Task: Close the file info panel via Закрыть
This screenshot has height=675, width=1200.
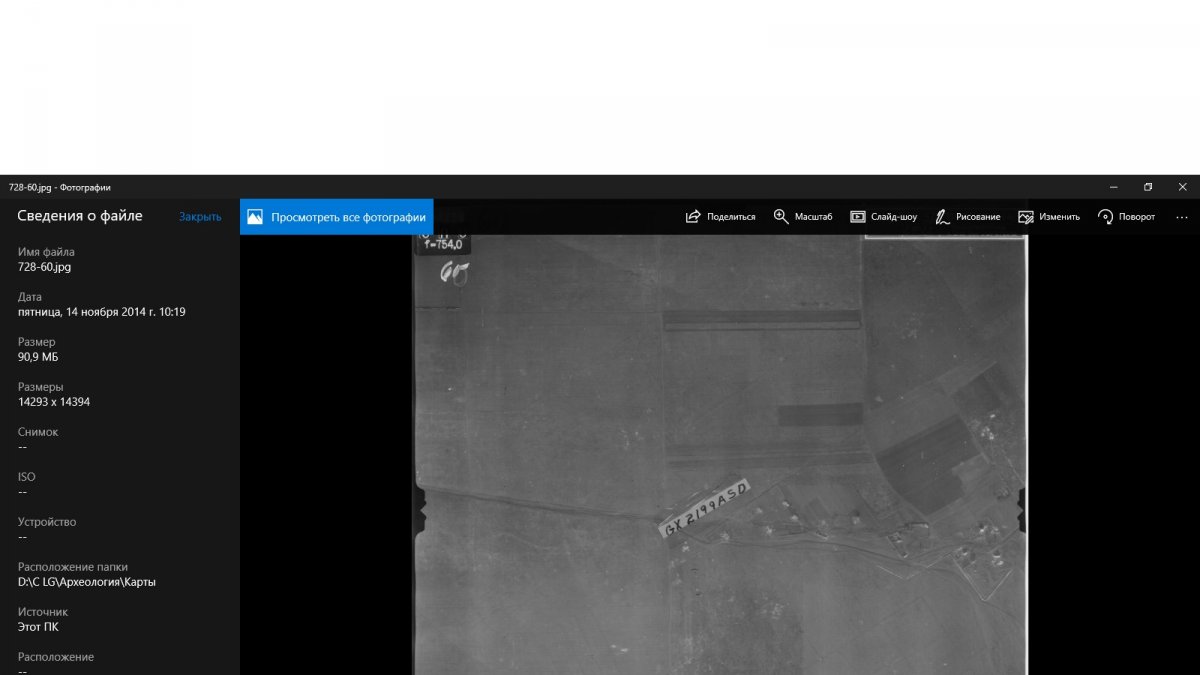Action: 200,217
